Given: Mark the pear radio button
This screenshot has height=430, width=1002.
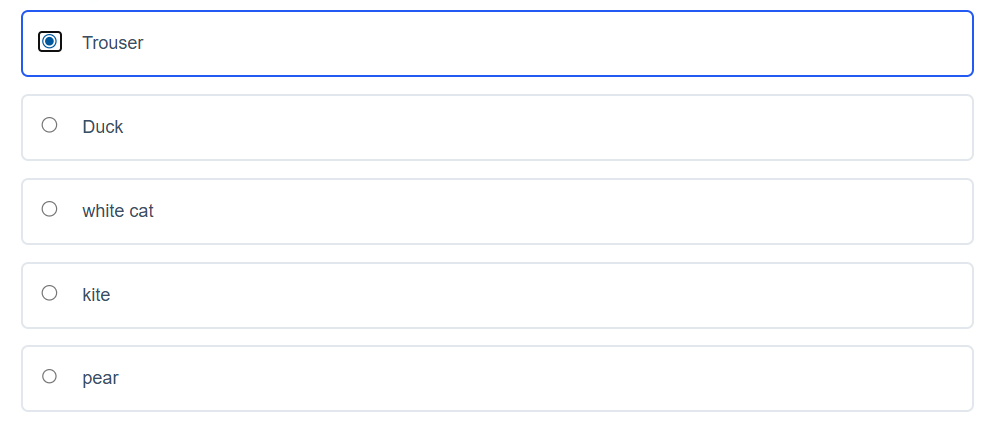Looking at the screenshot, I should (49, 377).
